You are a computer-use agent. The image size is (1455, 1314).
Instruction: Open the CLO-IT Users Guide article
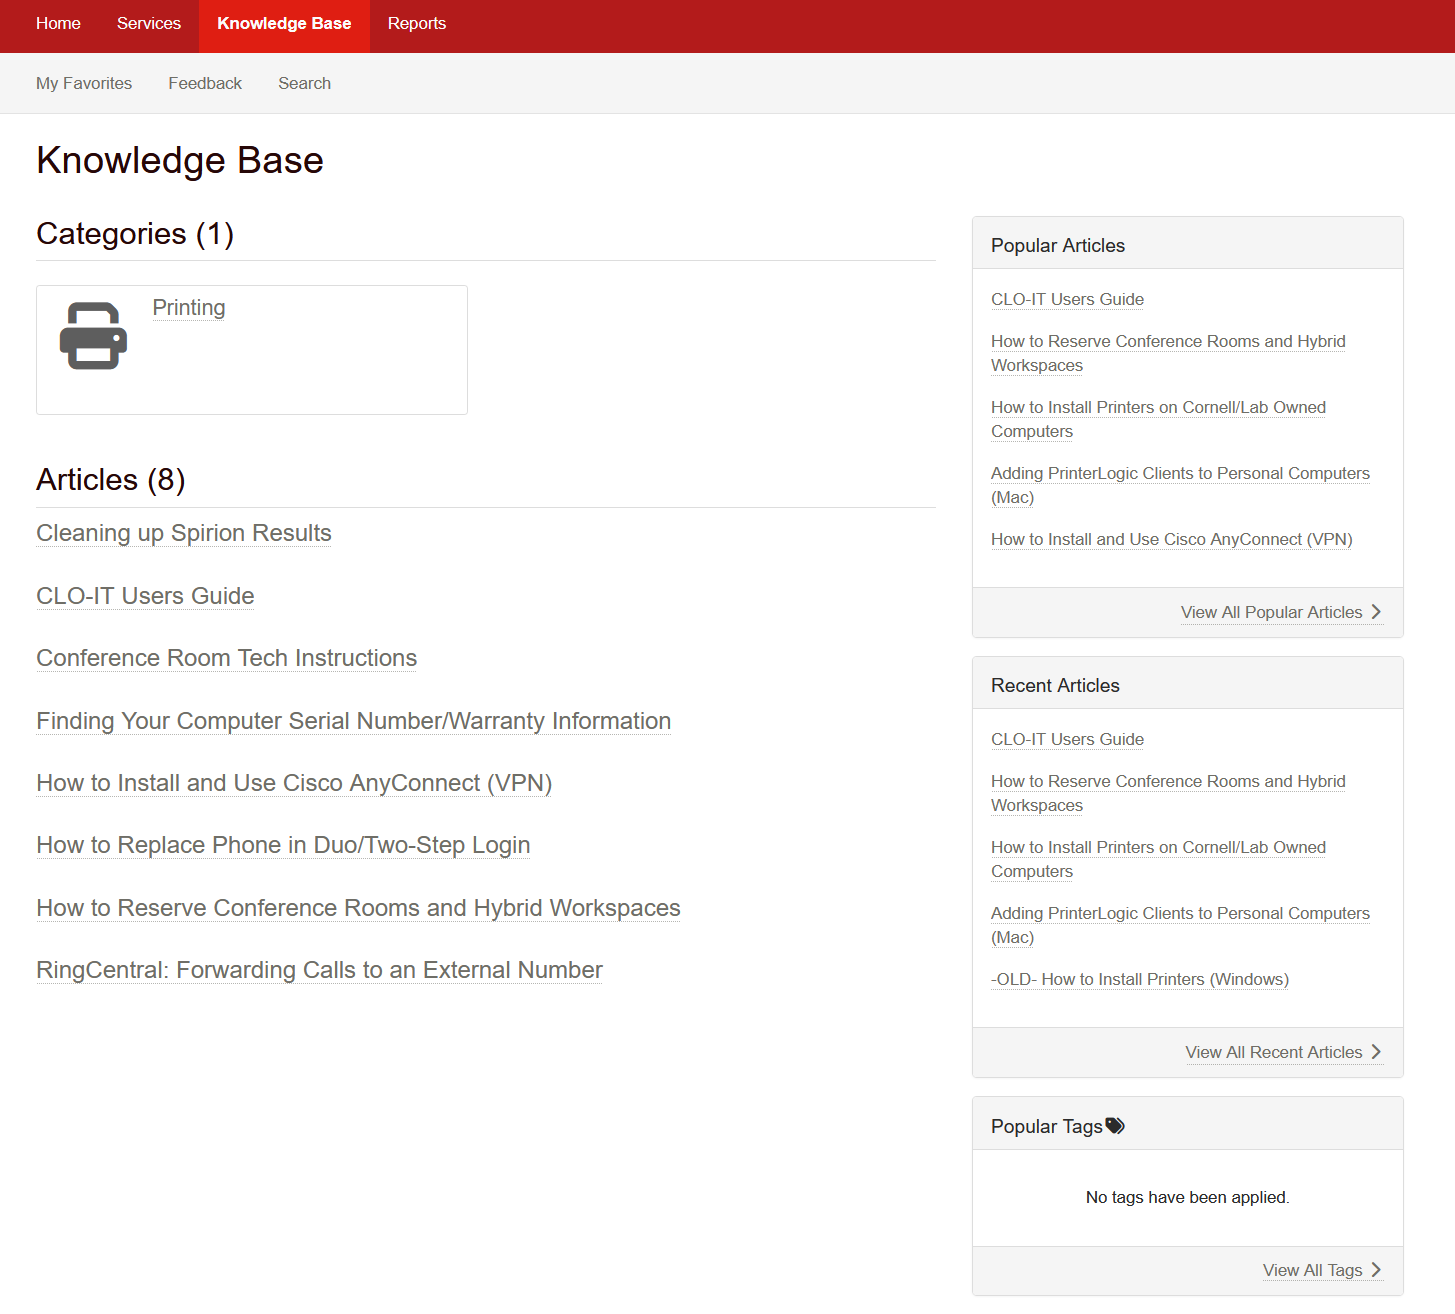145,595
